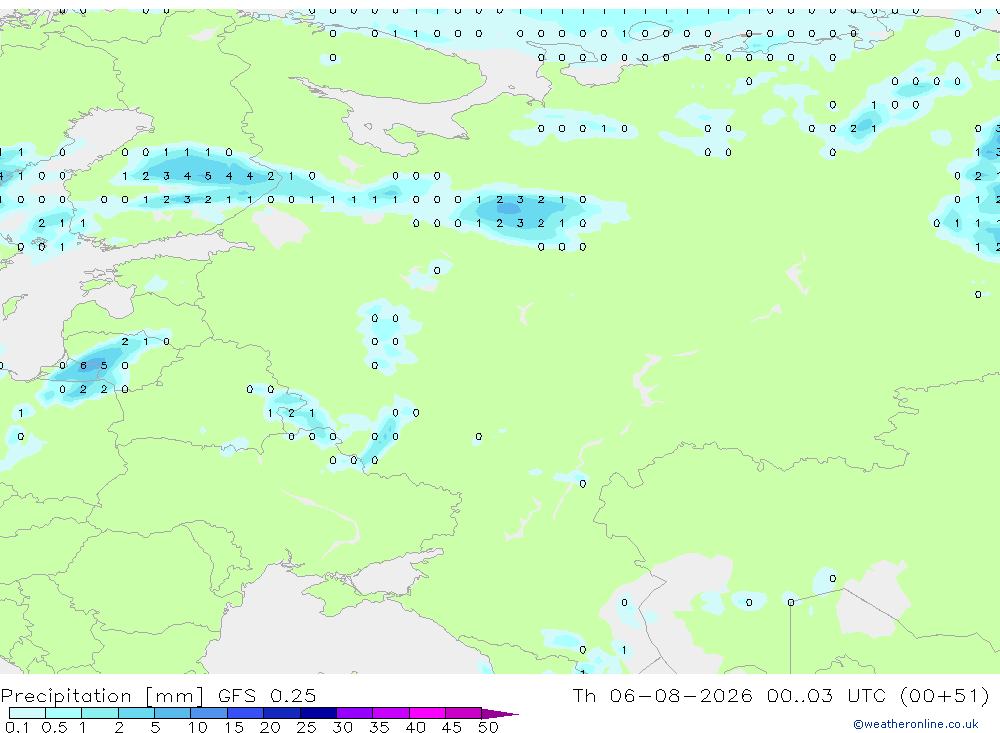Select the 25–30 mm navy legend swatch
The height and width of the screenshot is (733, 1000).
318,713
